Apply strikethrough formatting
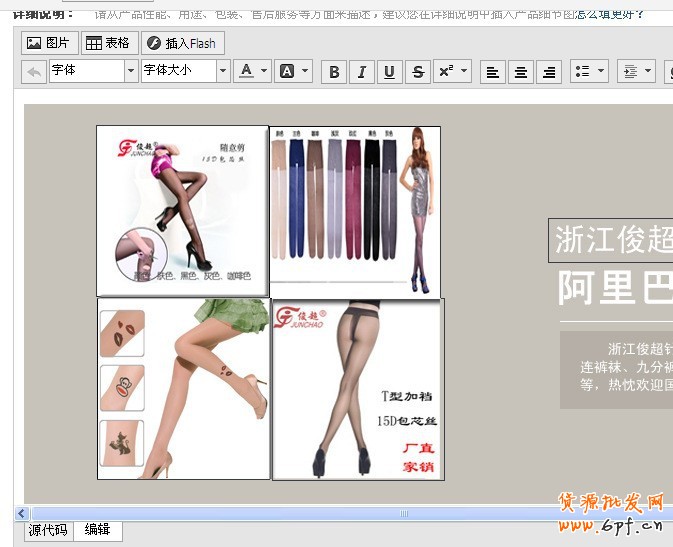 417,71
